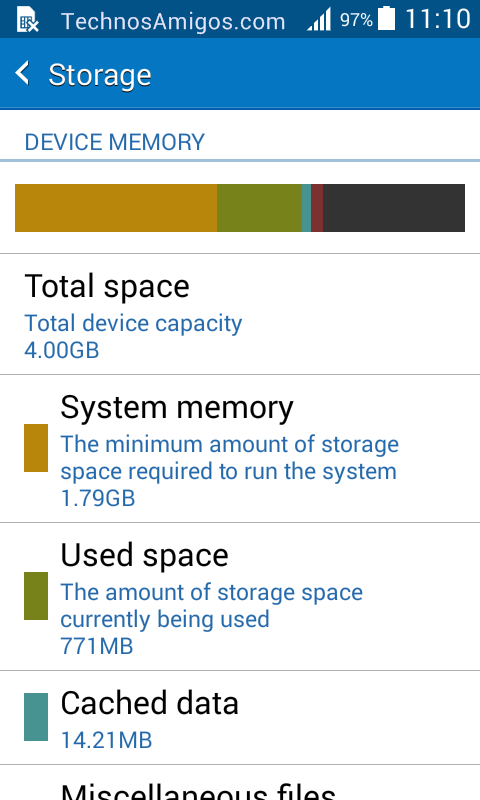Image resolution: width=480 pixels, height=800 pixels.
Task: Open the Used space entry
Action: tap(240, 597)
